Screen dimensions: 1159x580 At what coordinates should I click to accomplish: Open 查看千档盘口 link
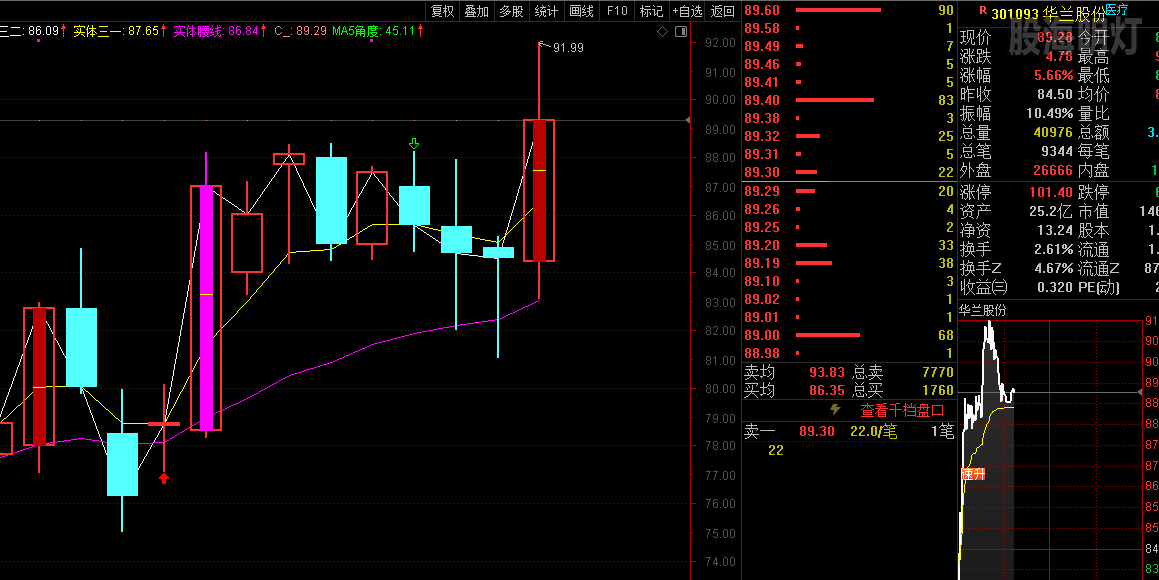click(902, 410)
